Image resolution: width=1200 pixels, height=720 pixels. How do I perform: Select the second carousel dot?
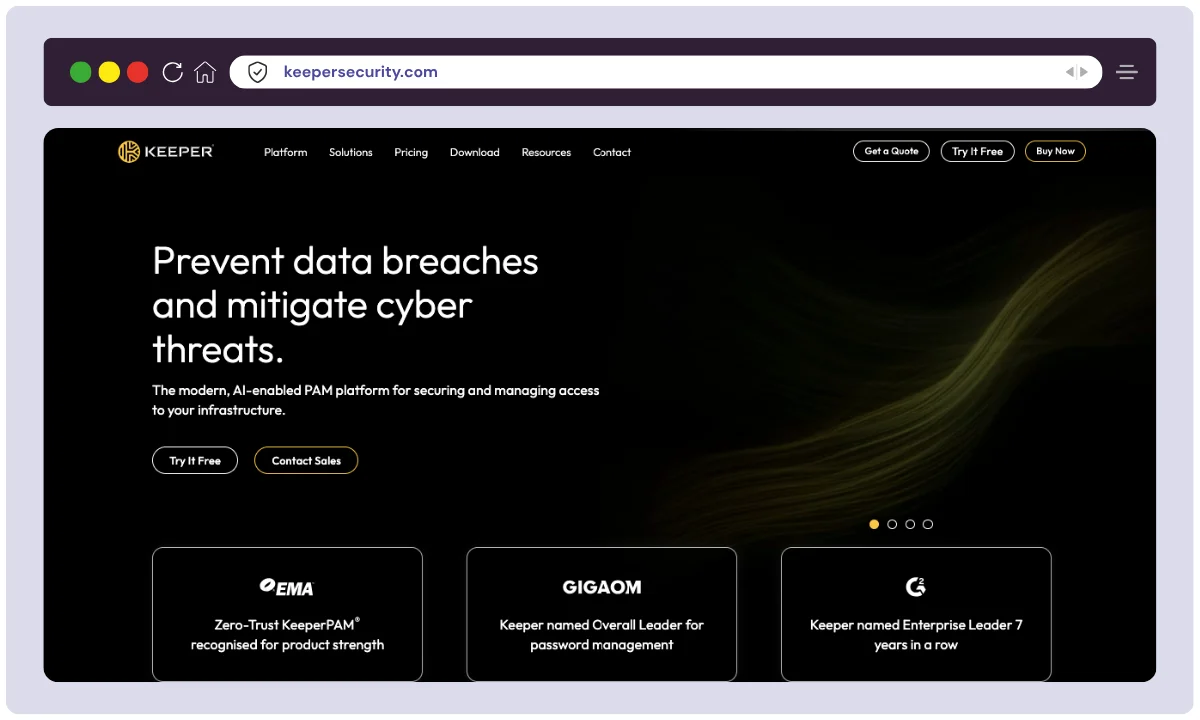pos(892,524)
